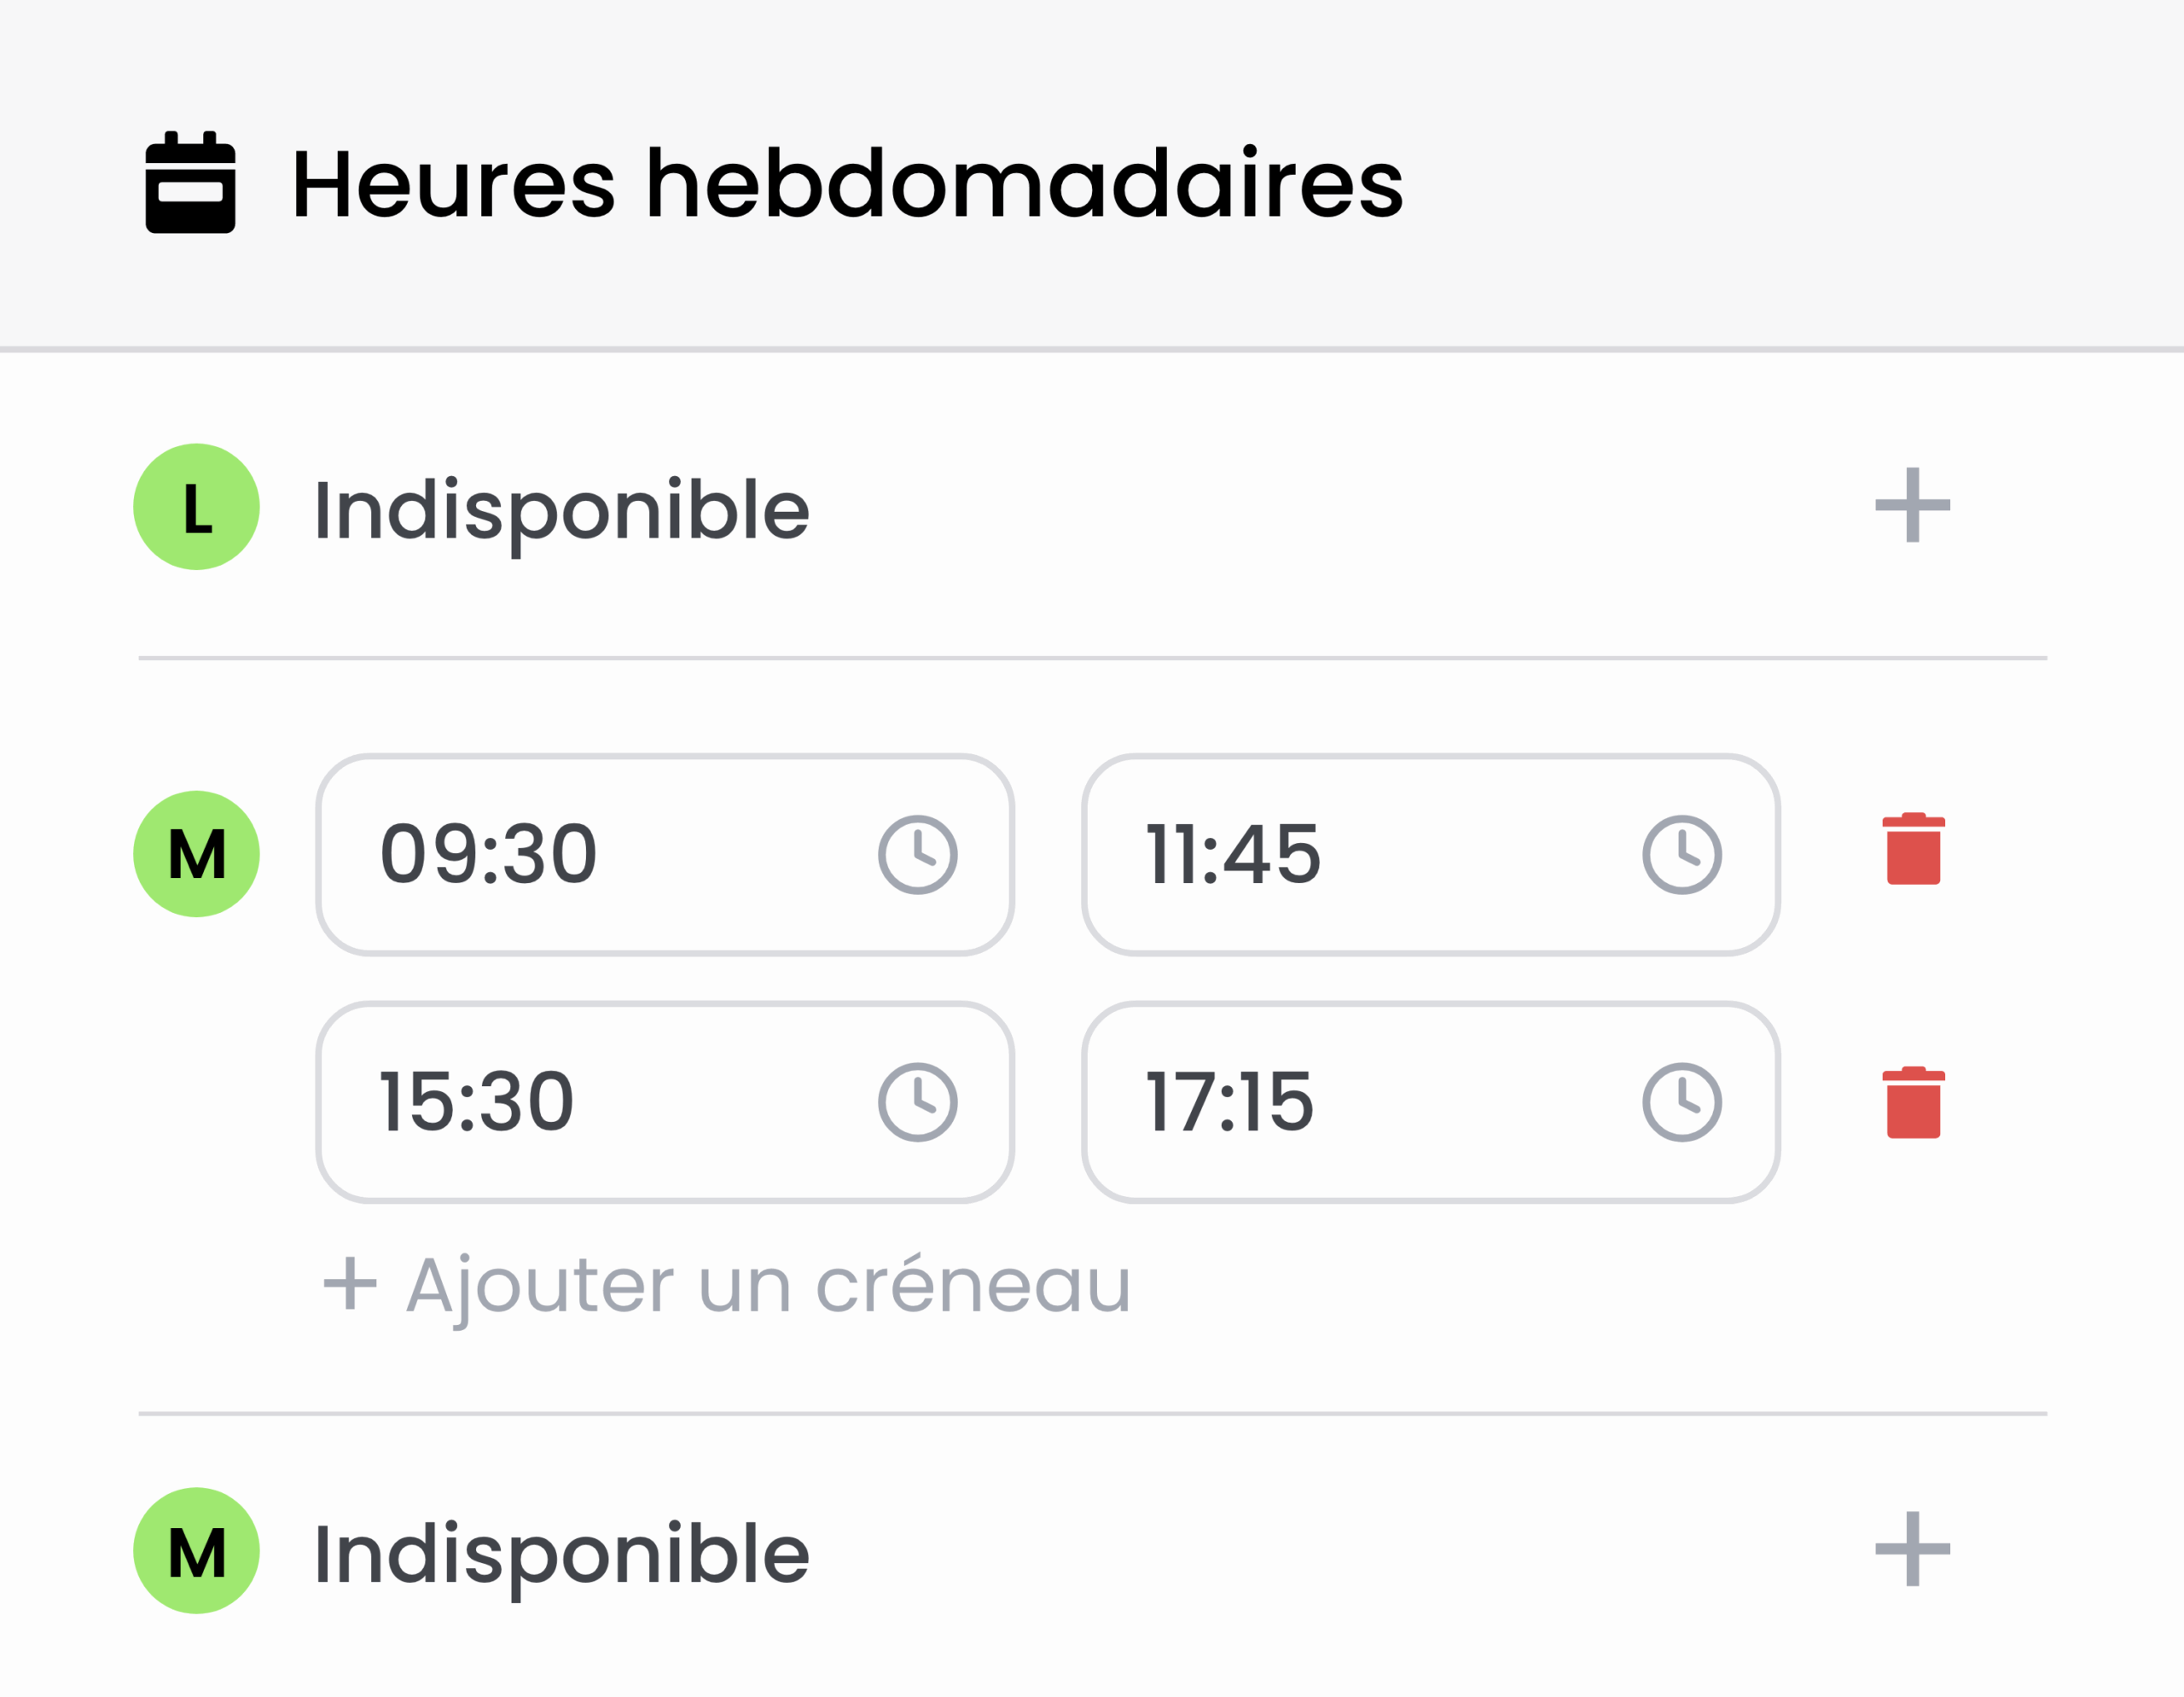
Task: Toggle the green L day circle
Action: [197, 507]
